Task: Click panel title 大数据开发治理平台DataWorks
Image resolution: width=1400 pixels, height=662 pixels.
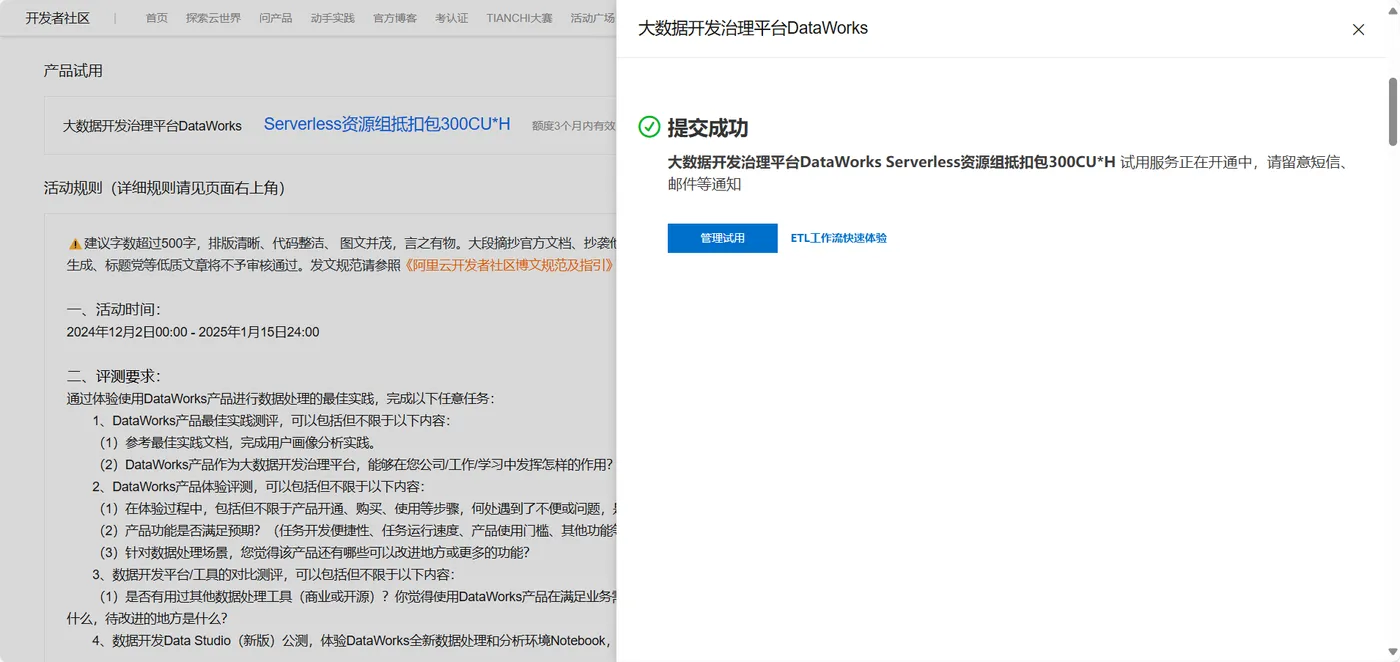Action: point(753,28)
